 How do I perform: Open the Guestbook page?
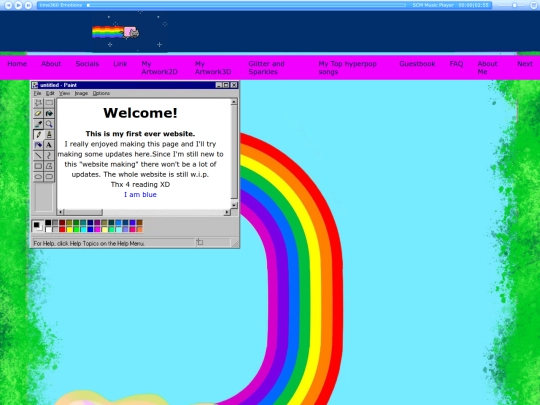417,64
